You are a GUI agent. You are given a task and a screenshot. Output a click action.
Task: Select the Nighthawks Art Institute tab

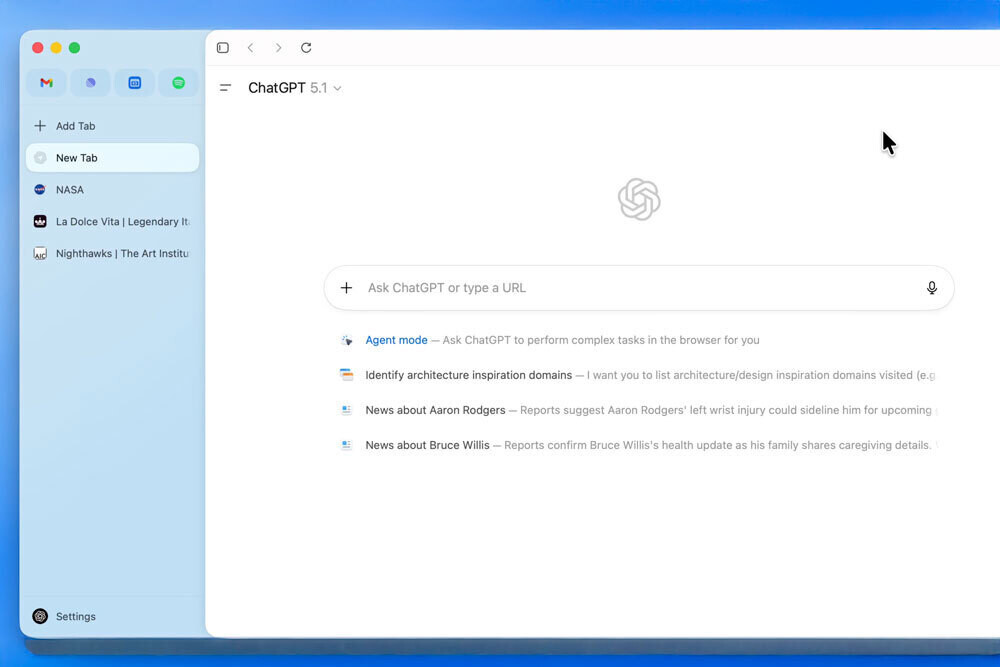(122, 254)
